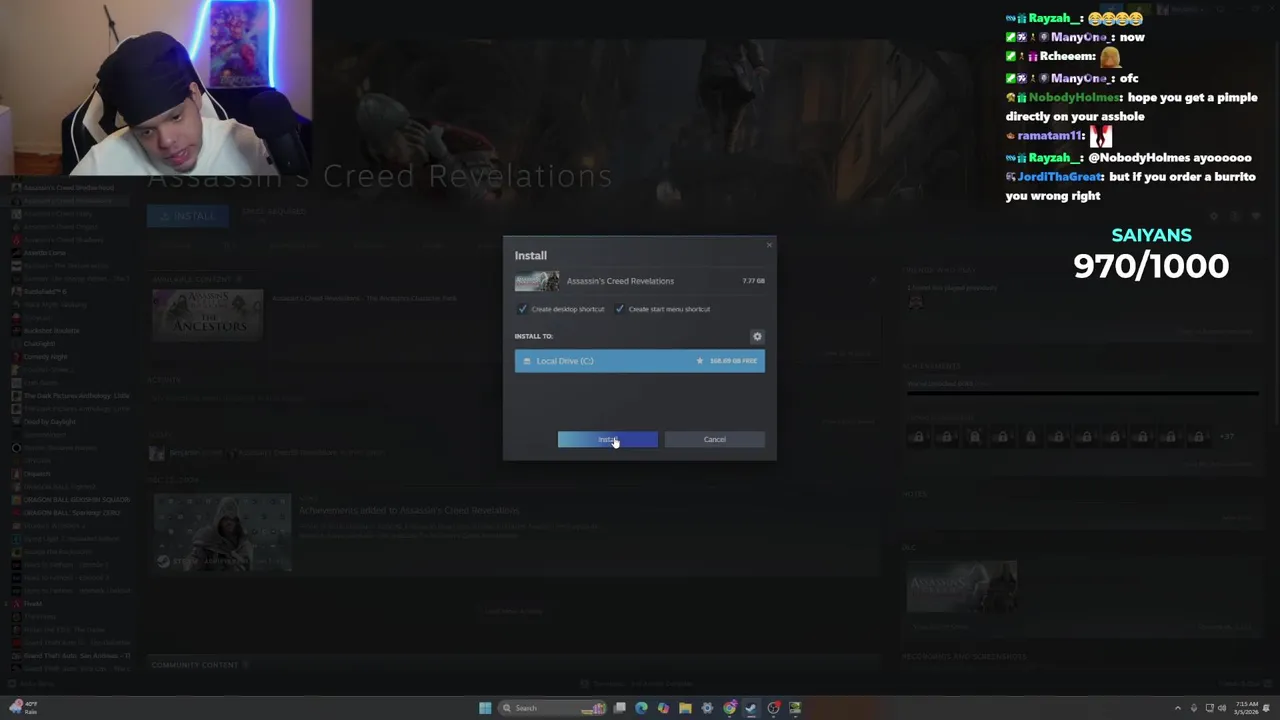The image size is (1280, 720).
Task: Open install location settings gear
Action: pyautogui.click(x=757, y=337)
